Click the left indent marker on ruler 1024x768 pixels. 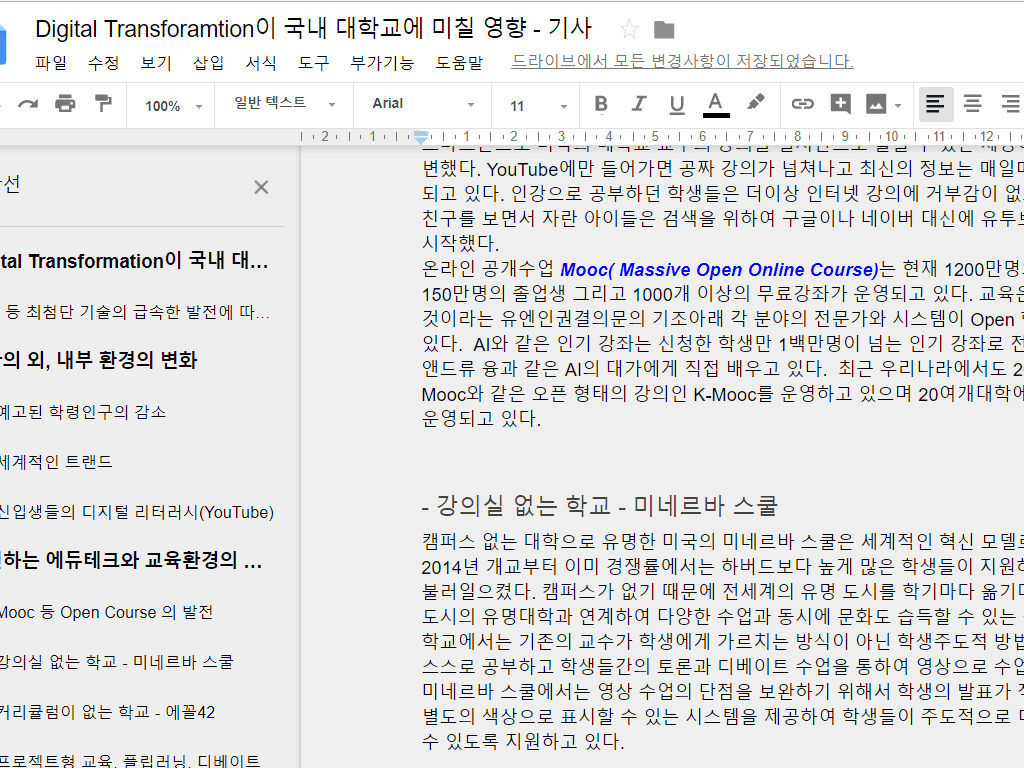click(421, 138)
